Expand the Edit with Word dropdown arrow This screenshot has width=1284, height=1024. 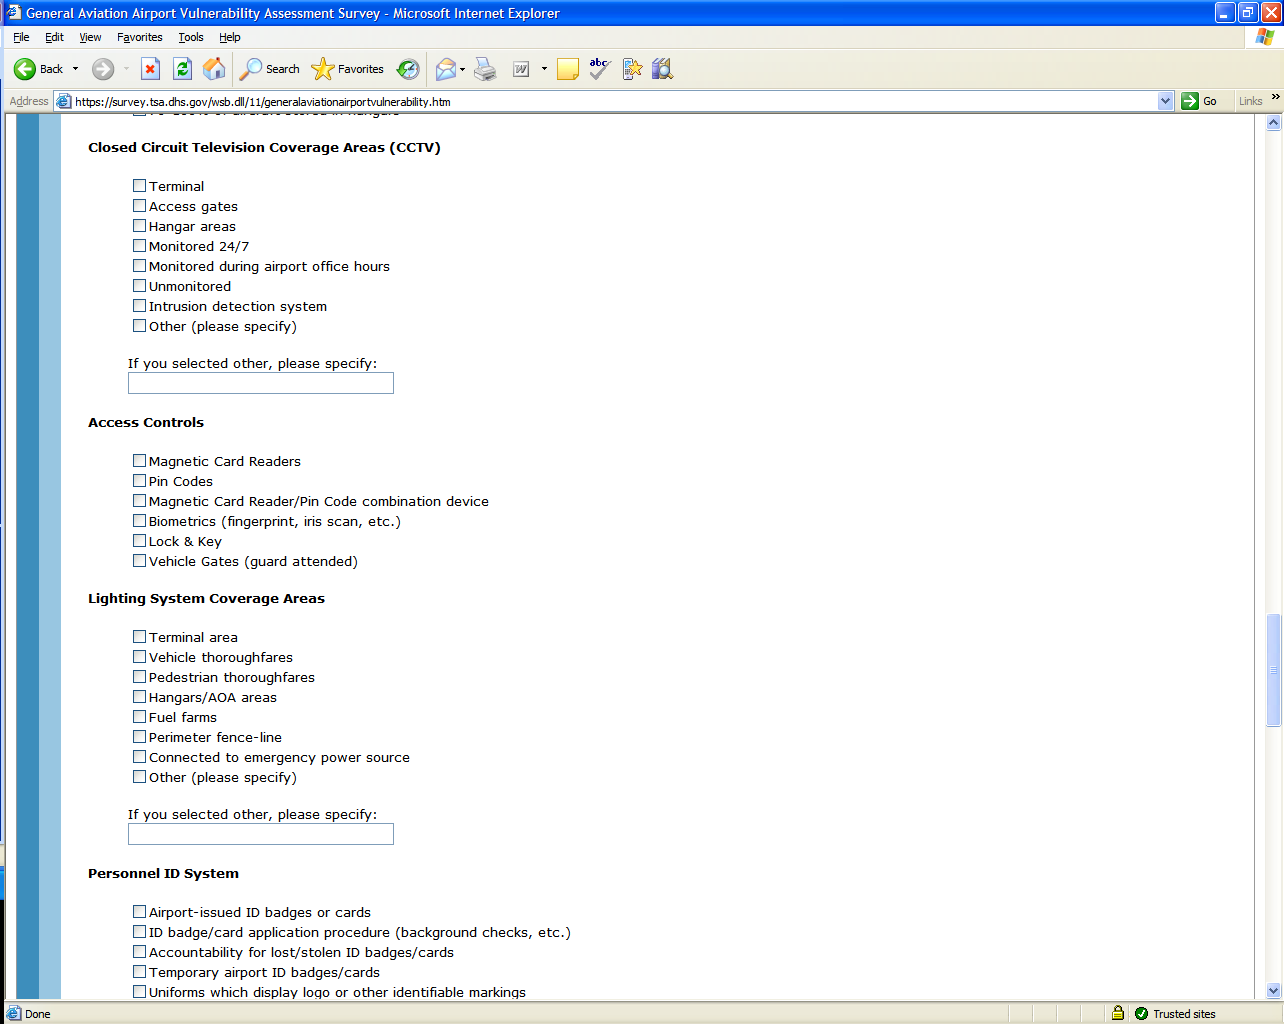coord(544,69)
